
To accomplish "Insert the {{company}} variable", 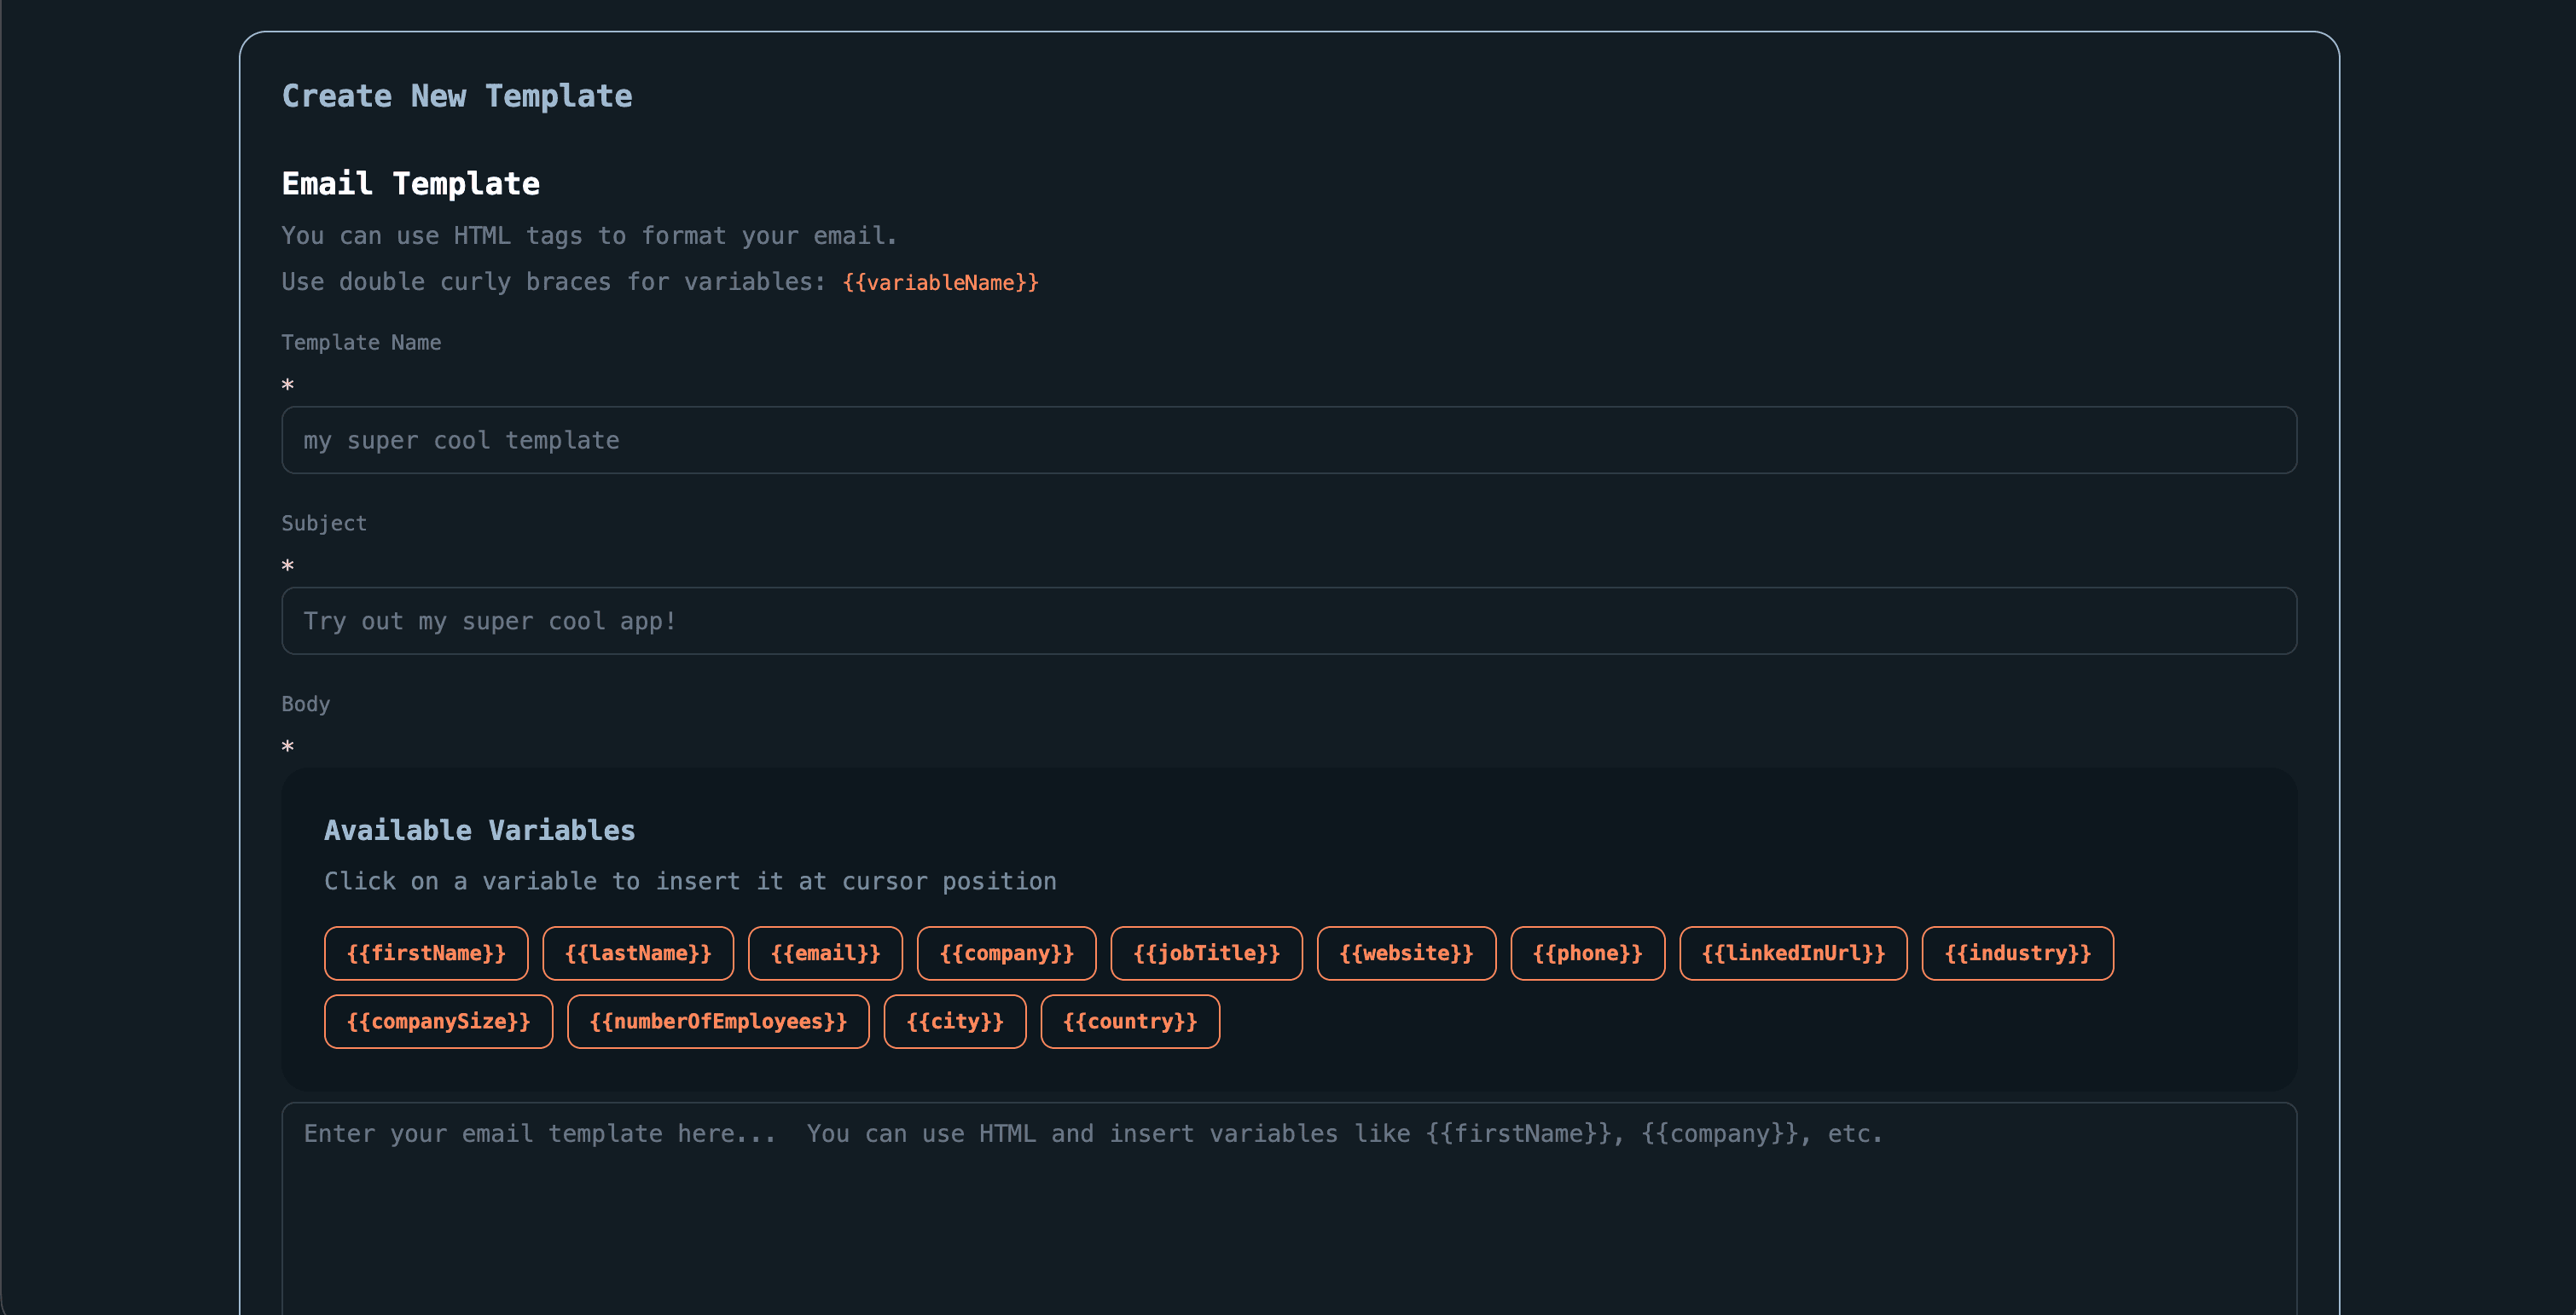I will [x=1006, y=953].
